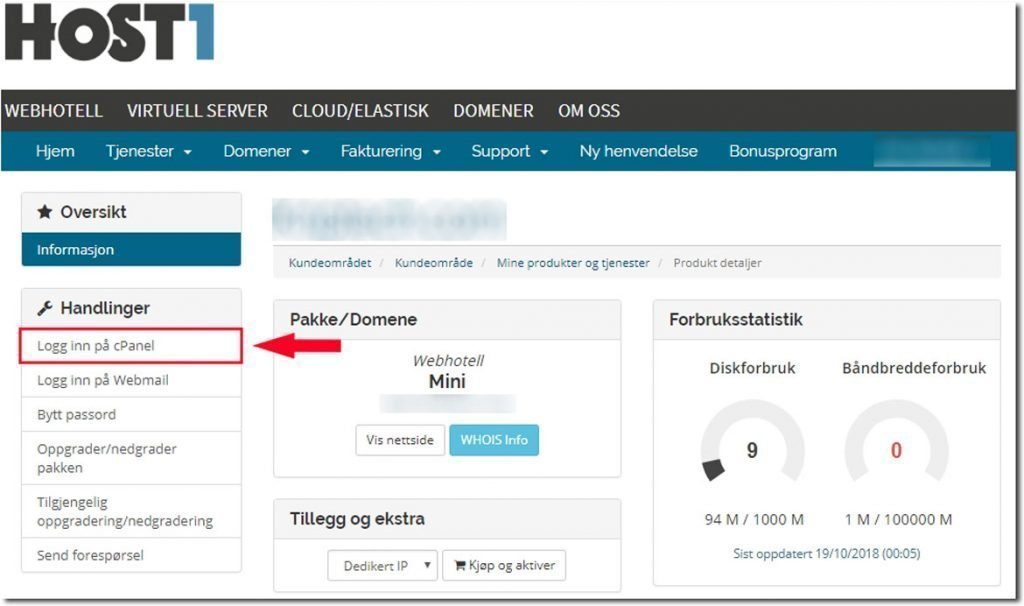Image resolution: width=1024 pixels, height=606 pixels.
Task: Expand the Domener dropdown in the navbar
Action: pyautogui.click(x=266, y=152)
